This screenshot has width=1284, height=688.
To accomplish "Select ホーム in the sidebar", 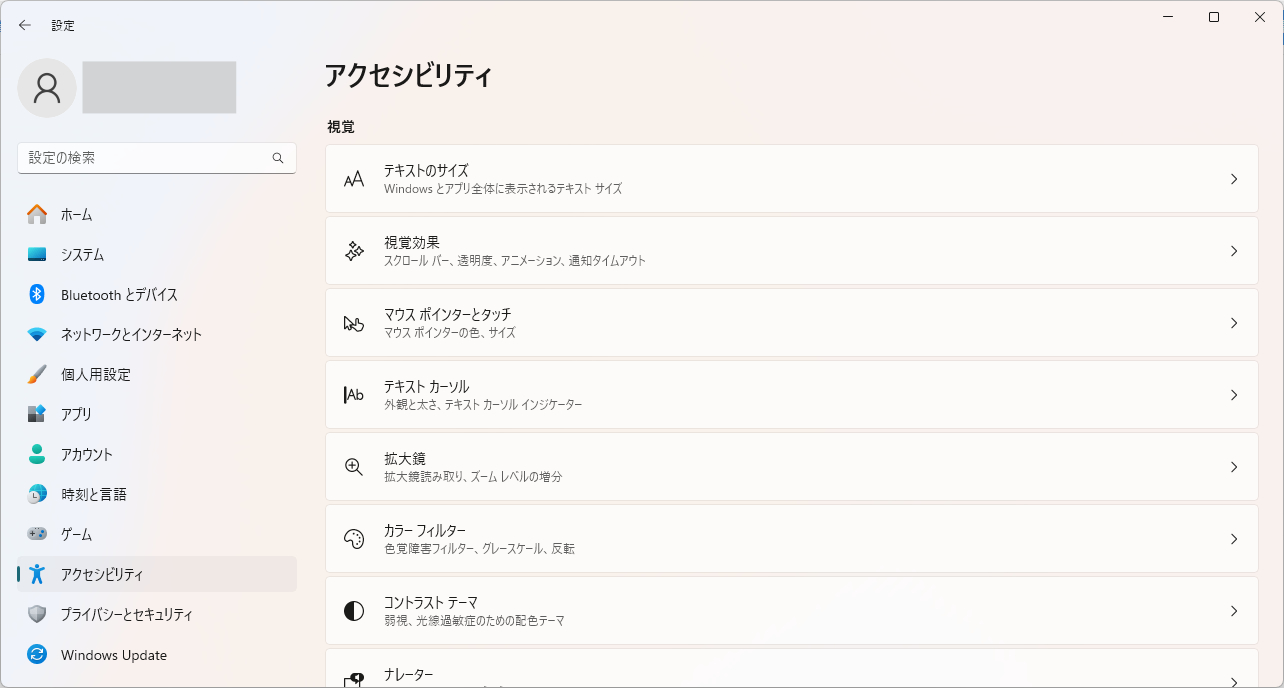I will (x=75, y=214).
